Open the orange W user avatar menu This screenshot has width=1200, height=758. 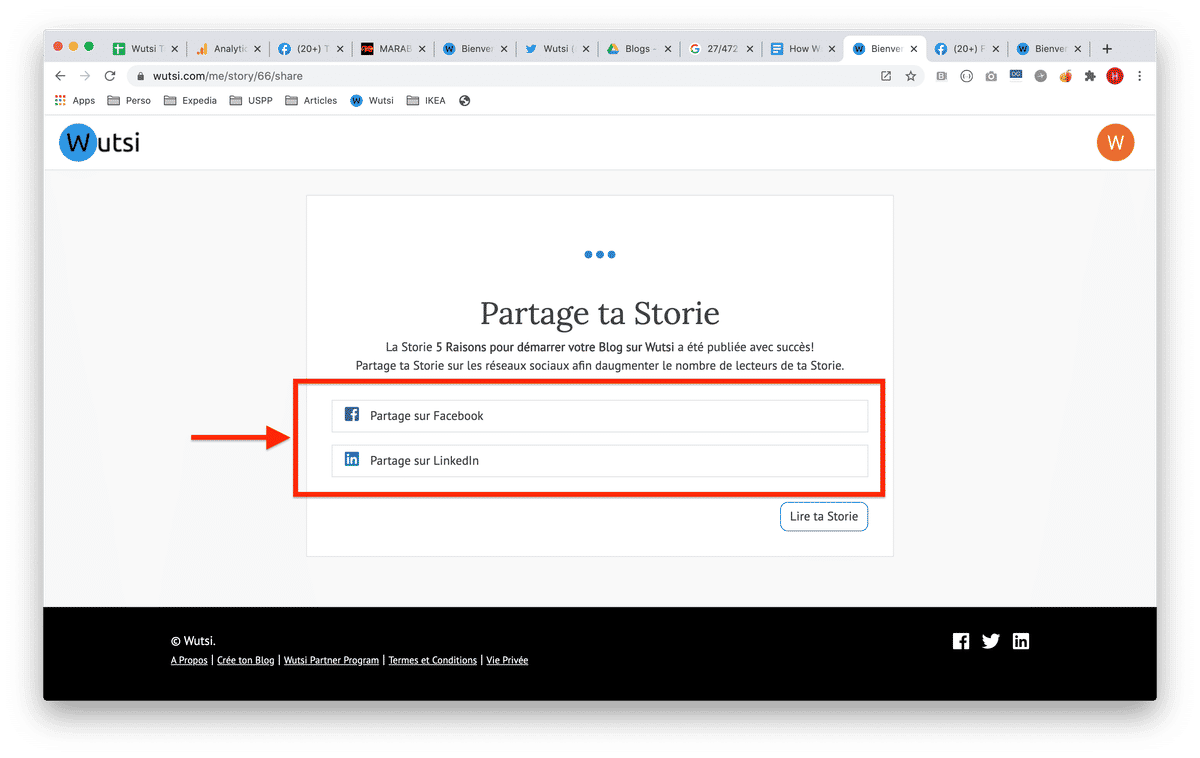(1116, 142)
